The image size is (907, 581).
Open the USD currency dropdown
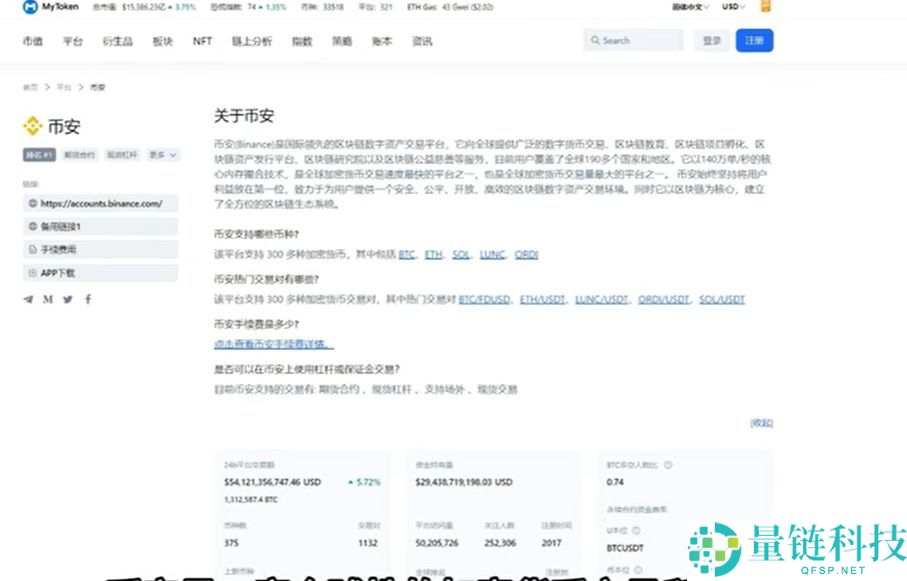(731, 7)
